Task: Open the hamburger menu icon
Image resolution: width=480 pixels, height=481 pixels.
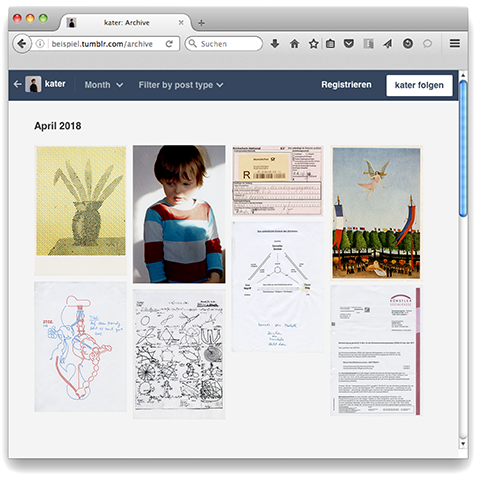Action: pos(455,43)
